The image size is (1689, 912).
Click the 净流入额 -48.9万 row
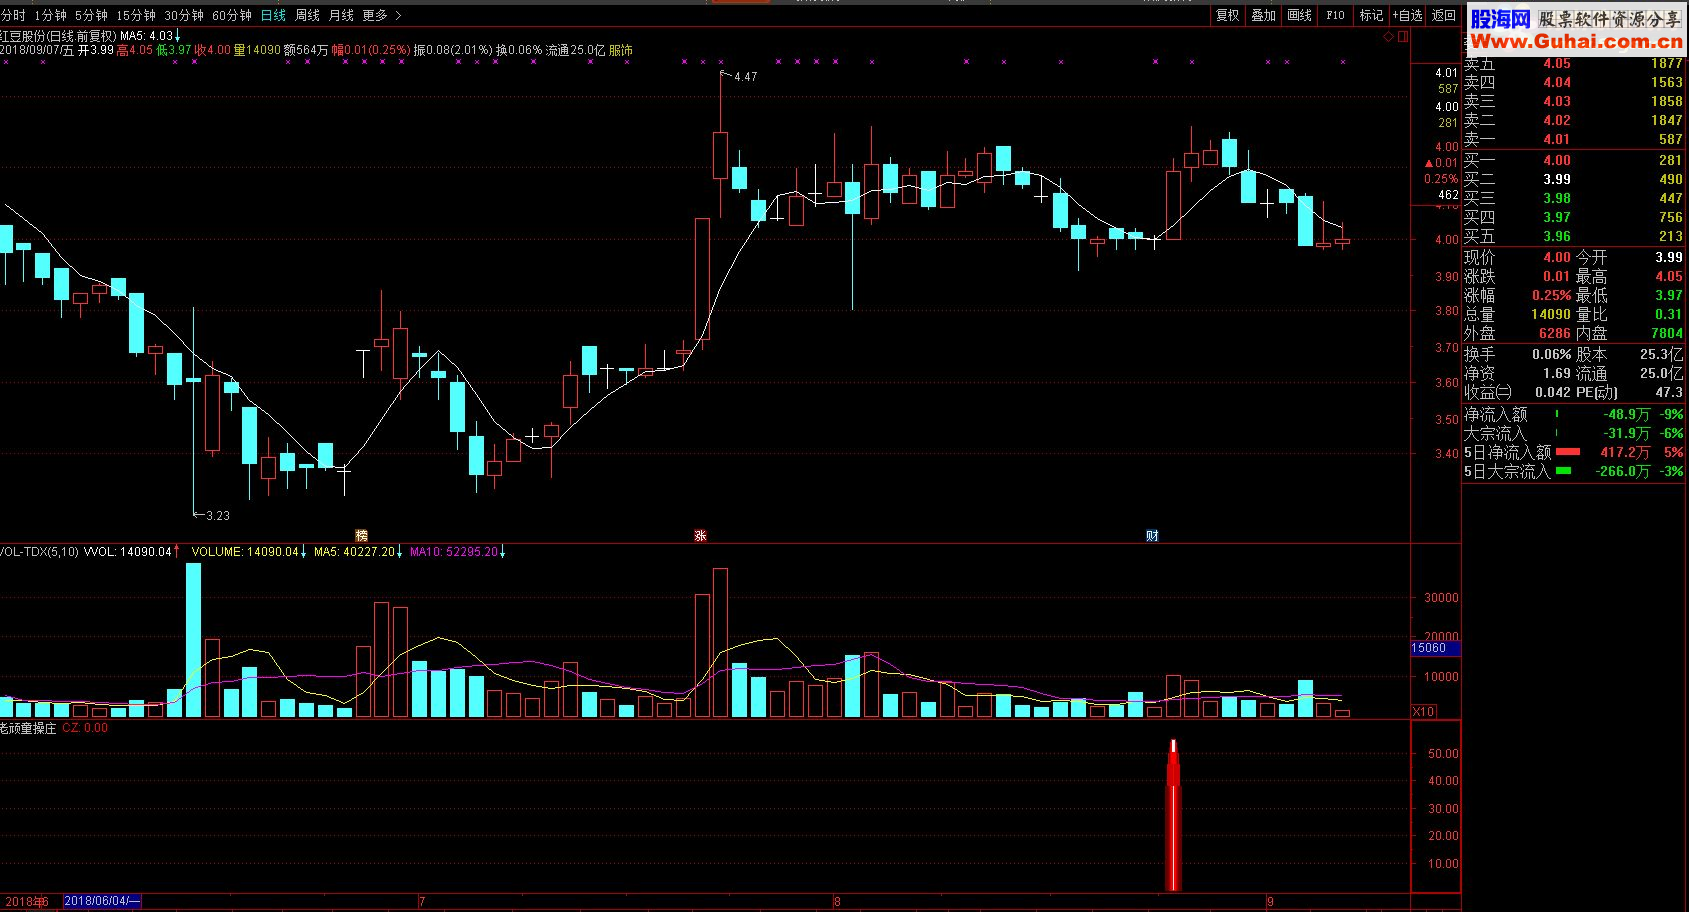1574,414
